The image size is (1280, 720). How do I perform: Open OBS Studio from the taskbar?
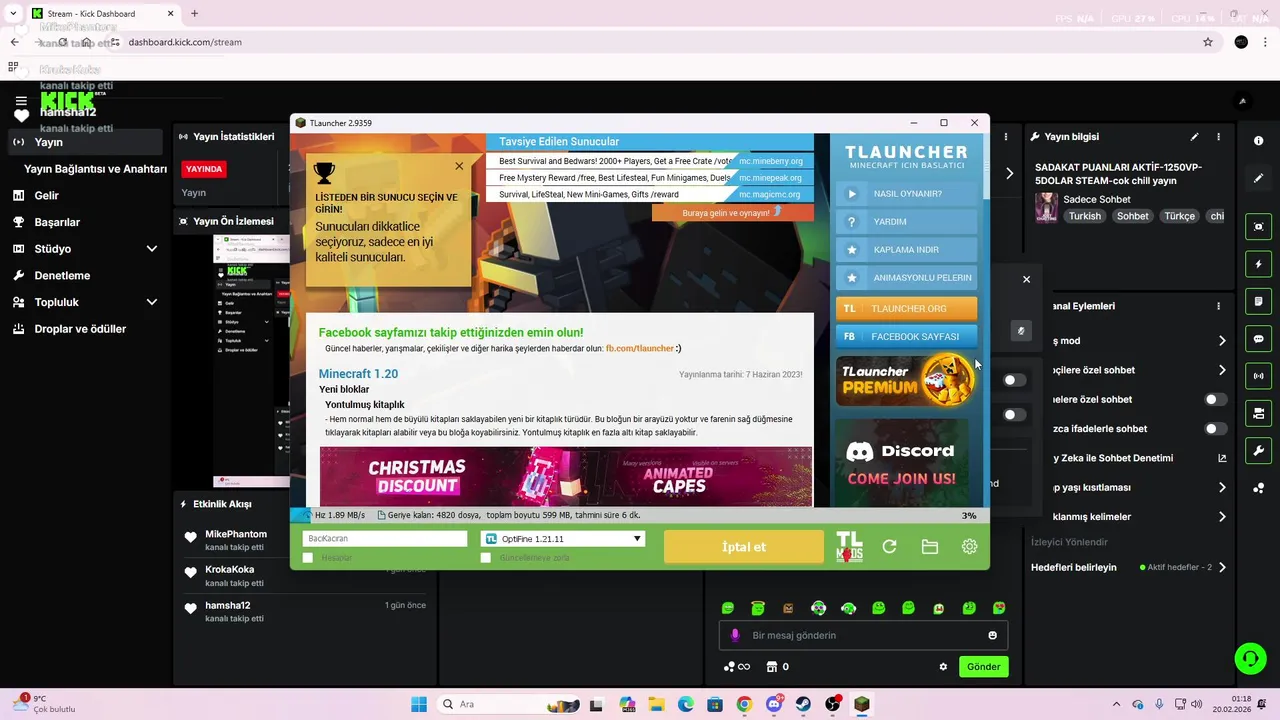pos(833,704)
